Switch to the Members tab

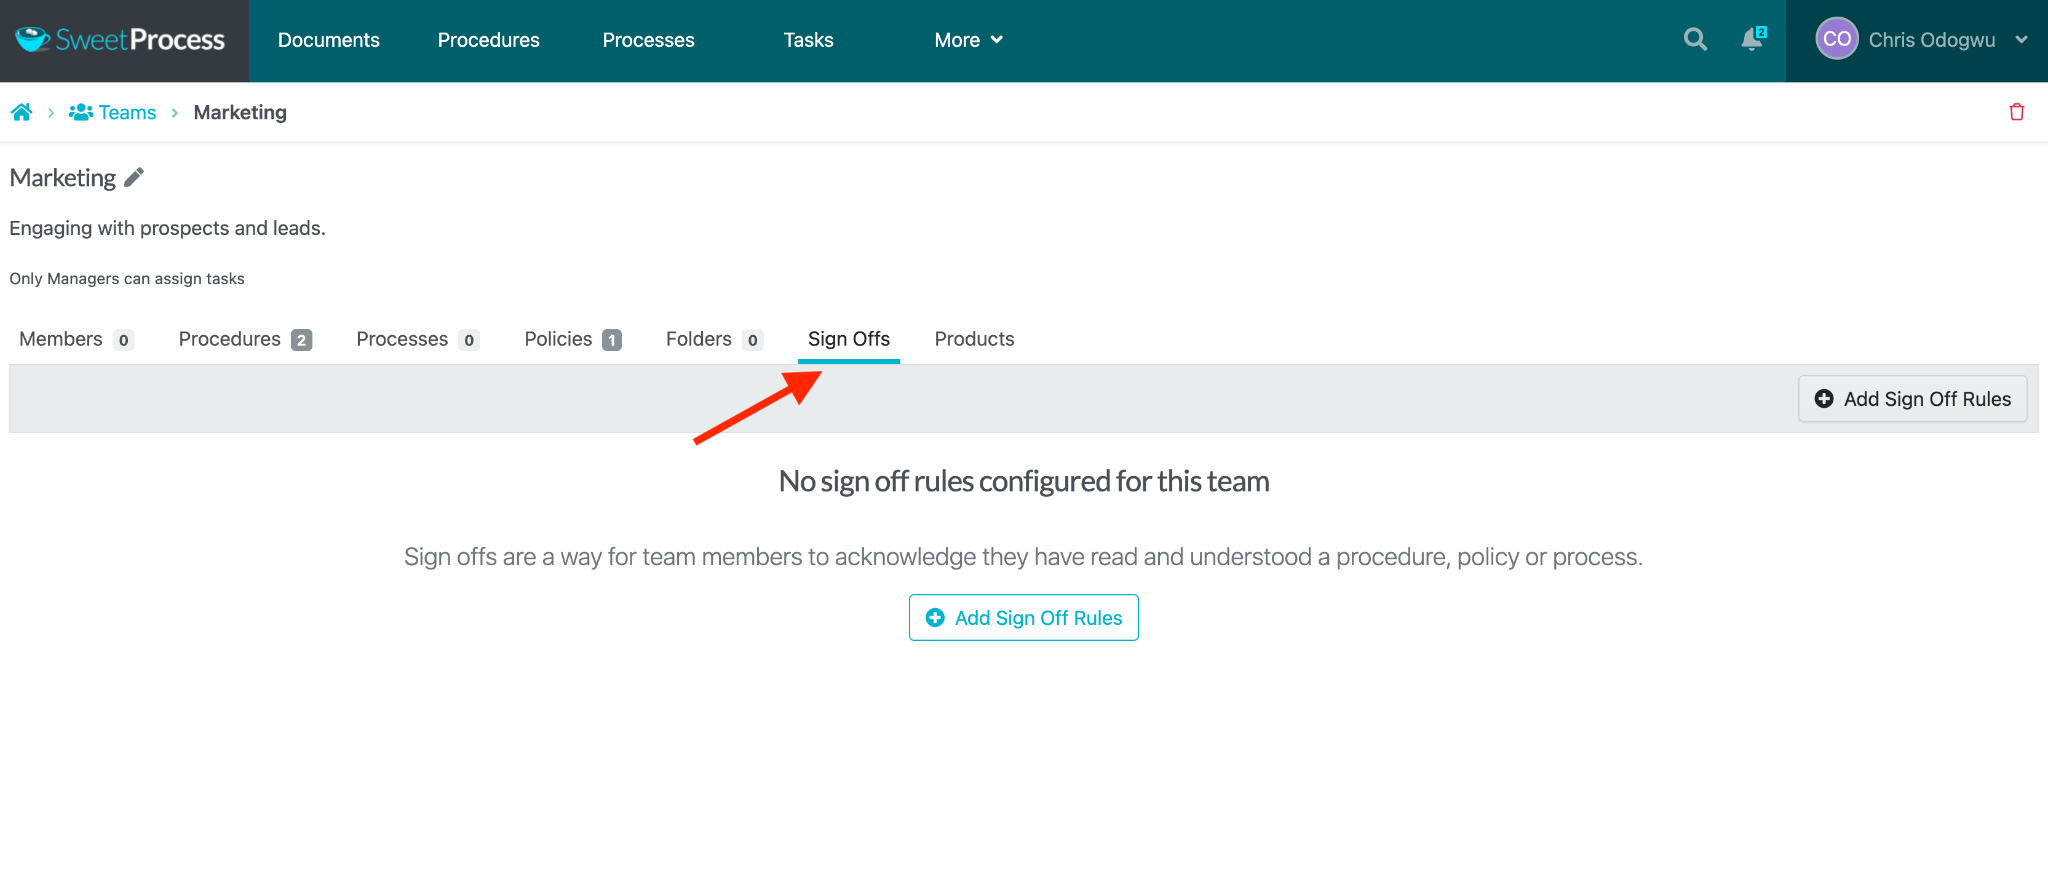click(x=61, y=339)
